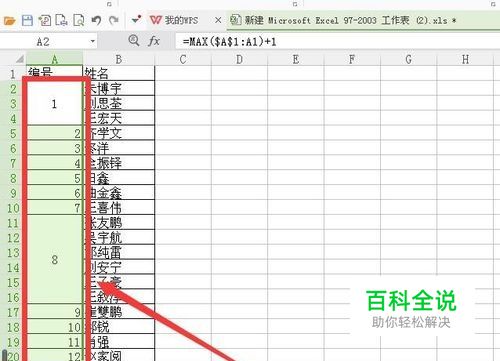Click the name cell ending in 振铎
Viewport: 500px width, 361px height.
119,163
